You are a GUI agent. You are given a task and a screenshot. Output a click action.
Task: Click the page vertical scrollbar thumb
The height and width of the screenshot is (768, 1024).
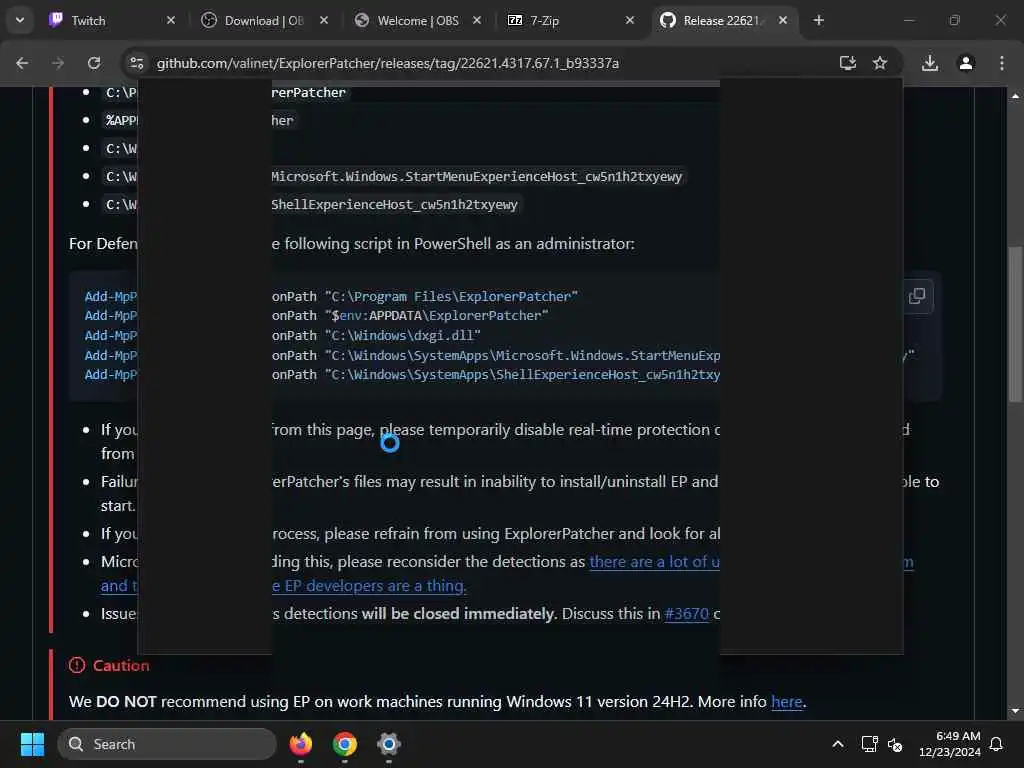[1015, 323]
